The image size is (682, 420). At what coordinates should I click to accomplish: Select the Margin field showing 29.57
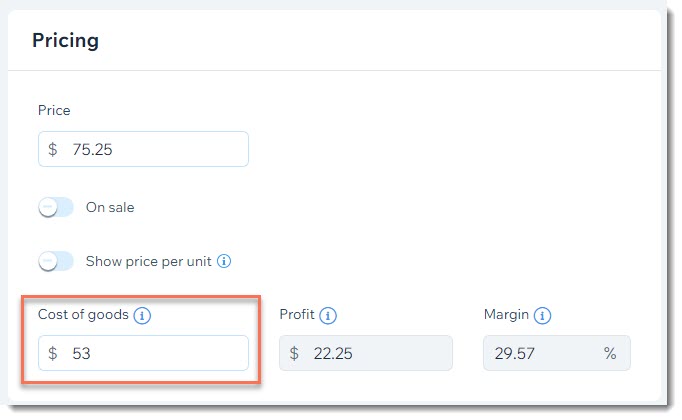pos(557,353)
